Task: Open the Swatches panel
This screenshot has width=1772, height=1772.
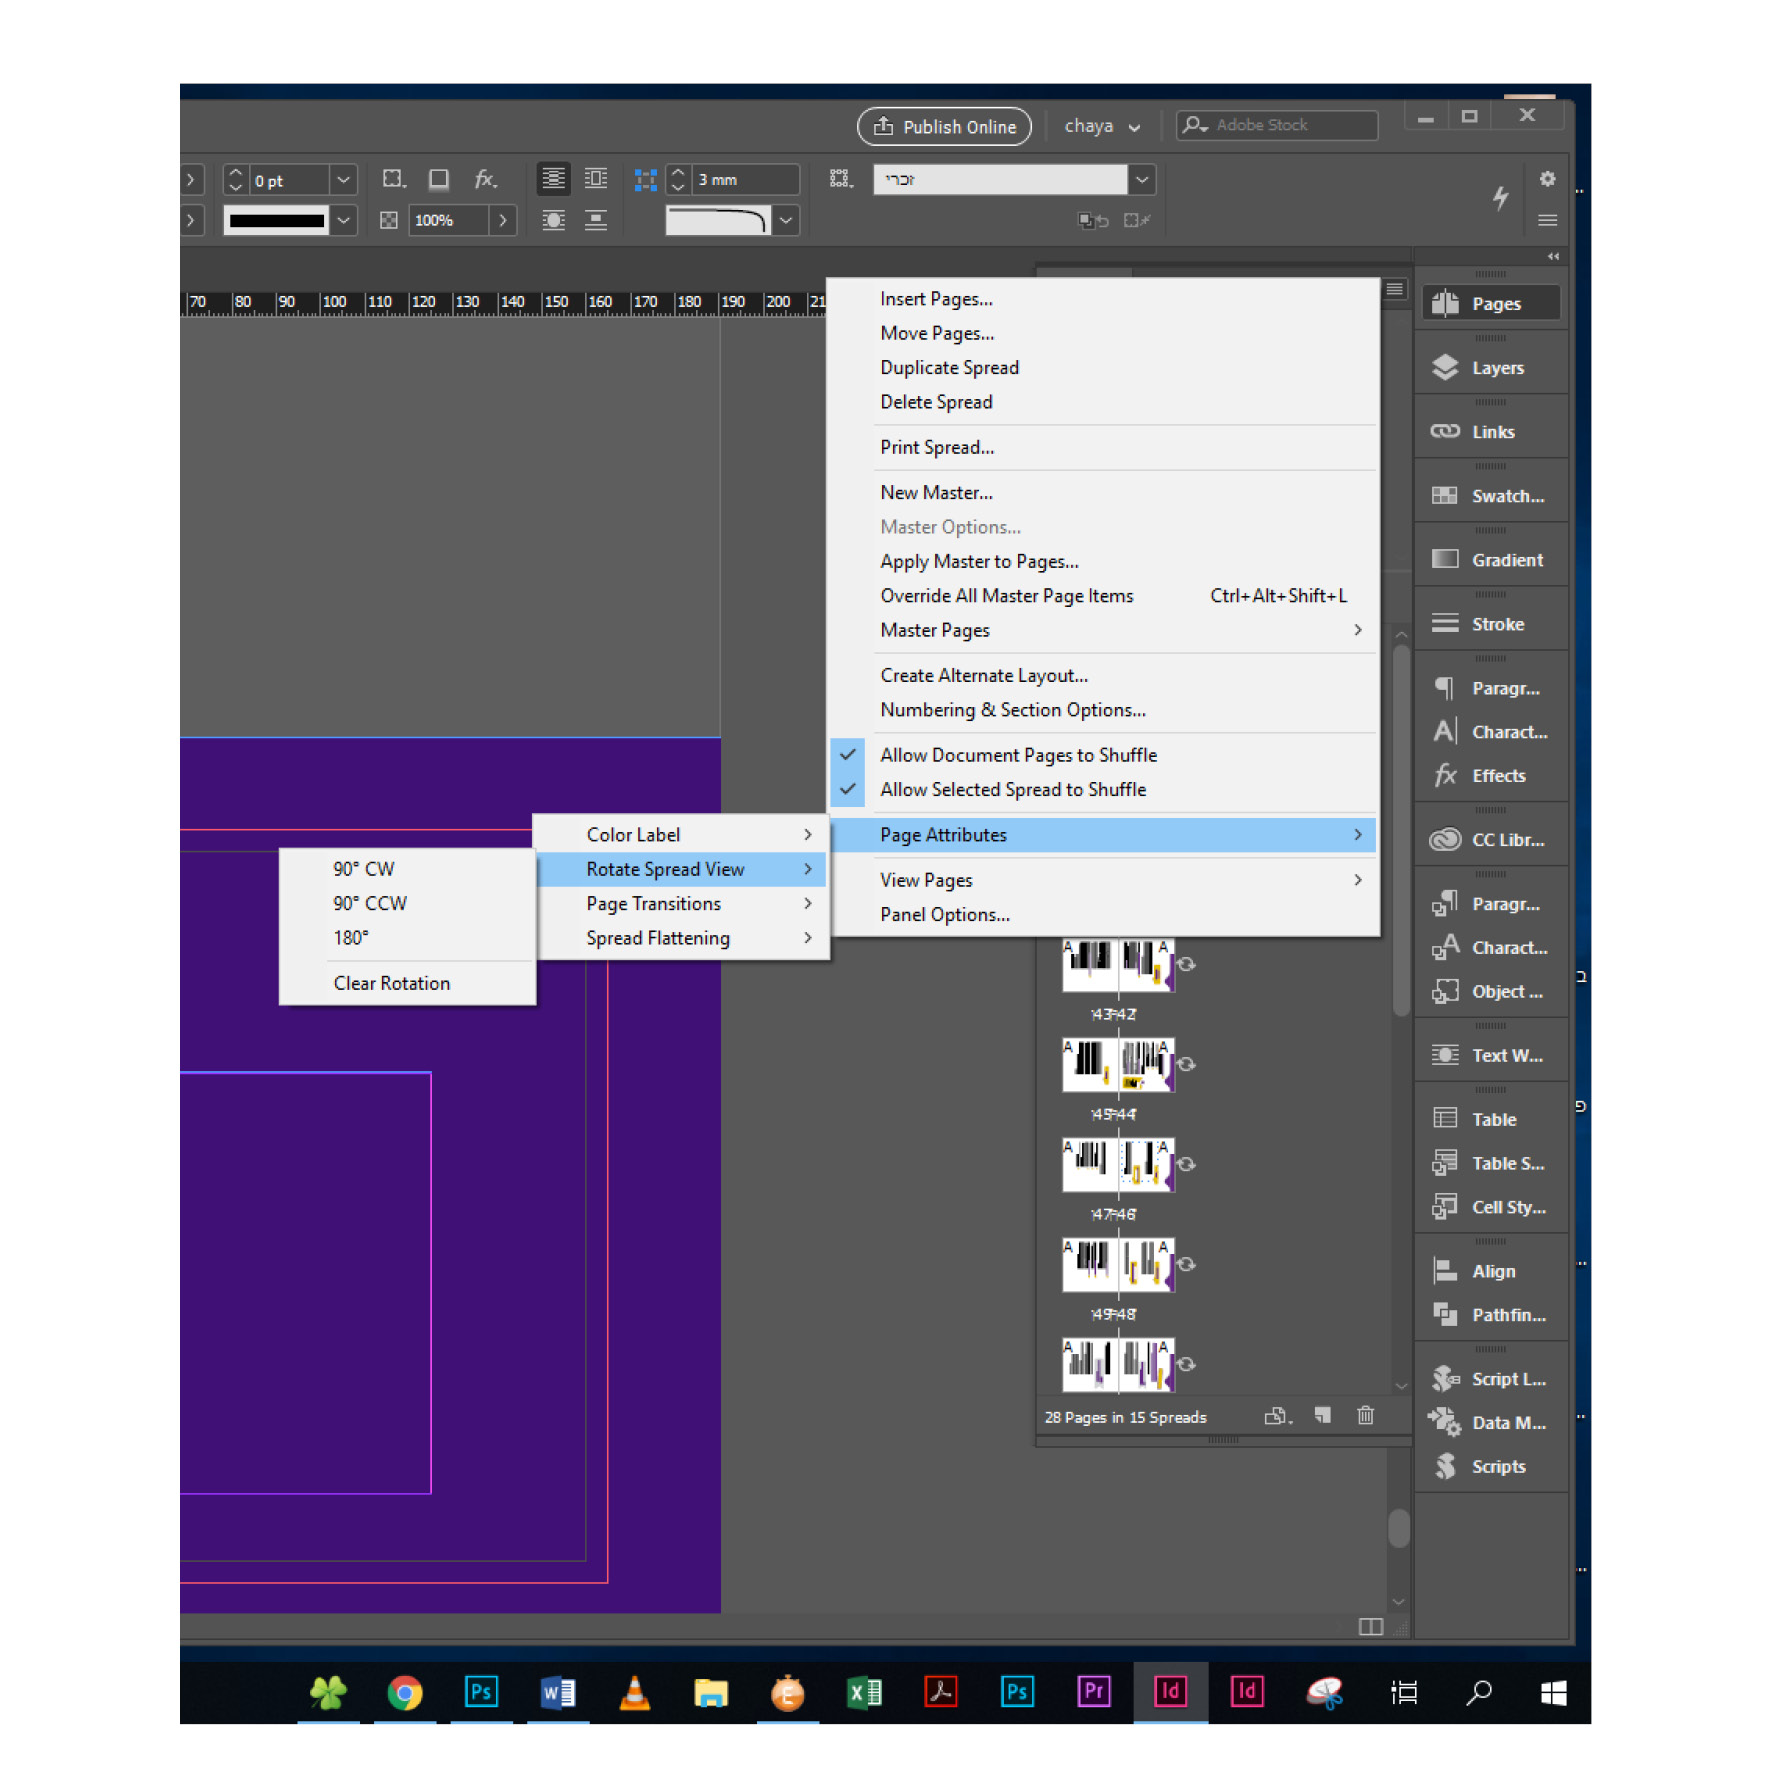Action: (x=1490, y=496)
